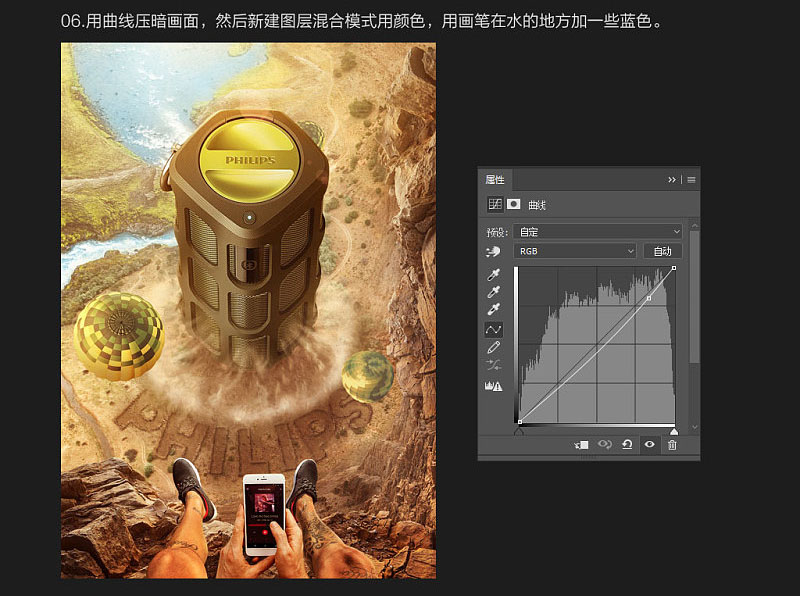Click the 自动 auto button

[x=662, y=251]
